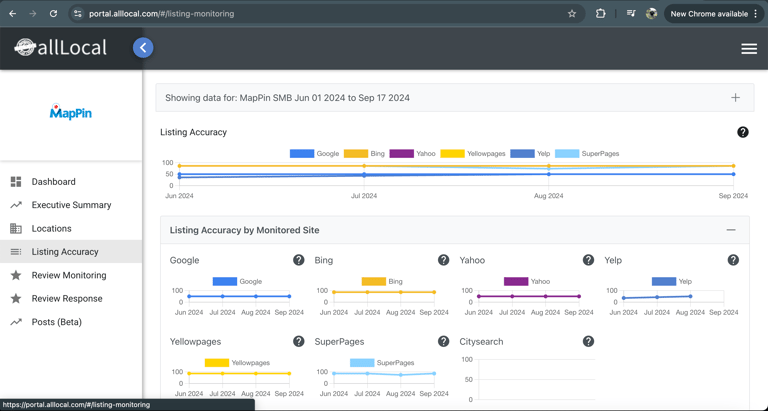Open help for the Google chart

click(x=298, y=260)
